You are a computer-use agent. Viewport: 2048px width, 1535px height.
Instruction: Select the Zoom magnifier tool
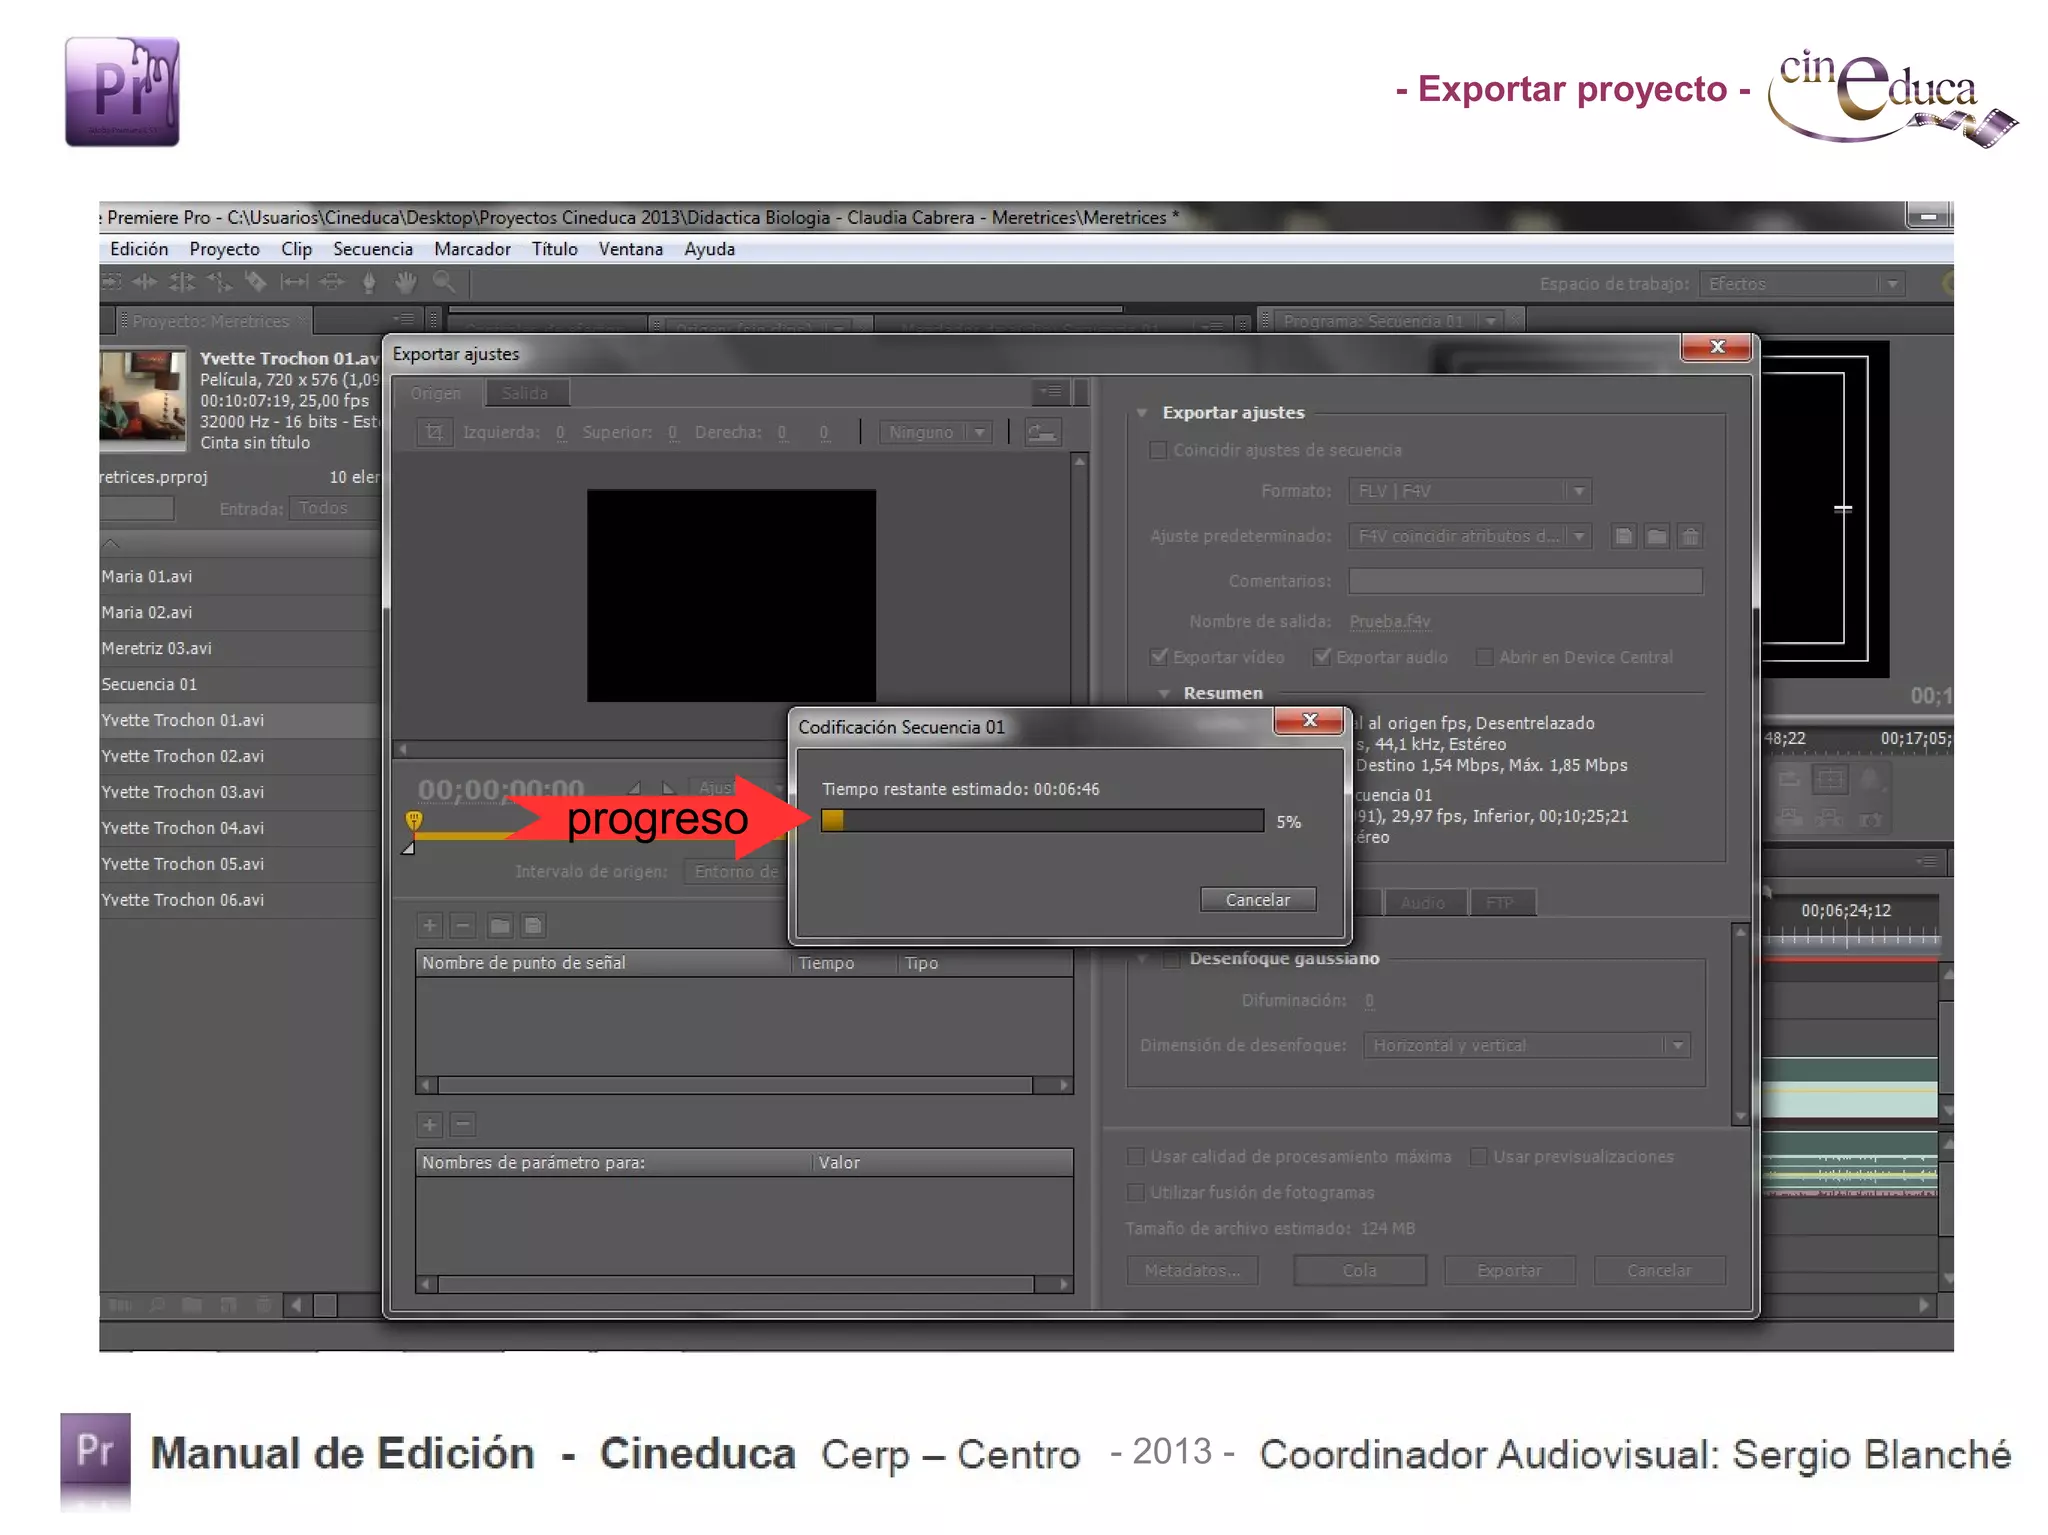pyautogui.click(x=444, y=283)
